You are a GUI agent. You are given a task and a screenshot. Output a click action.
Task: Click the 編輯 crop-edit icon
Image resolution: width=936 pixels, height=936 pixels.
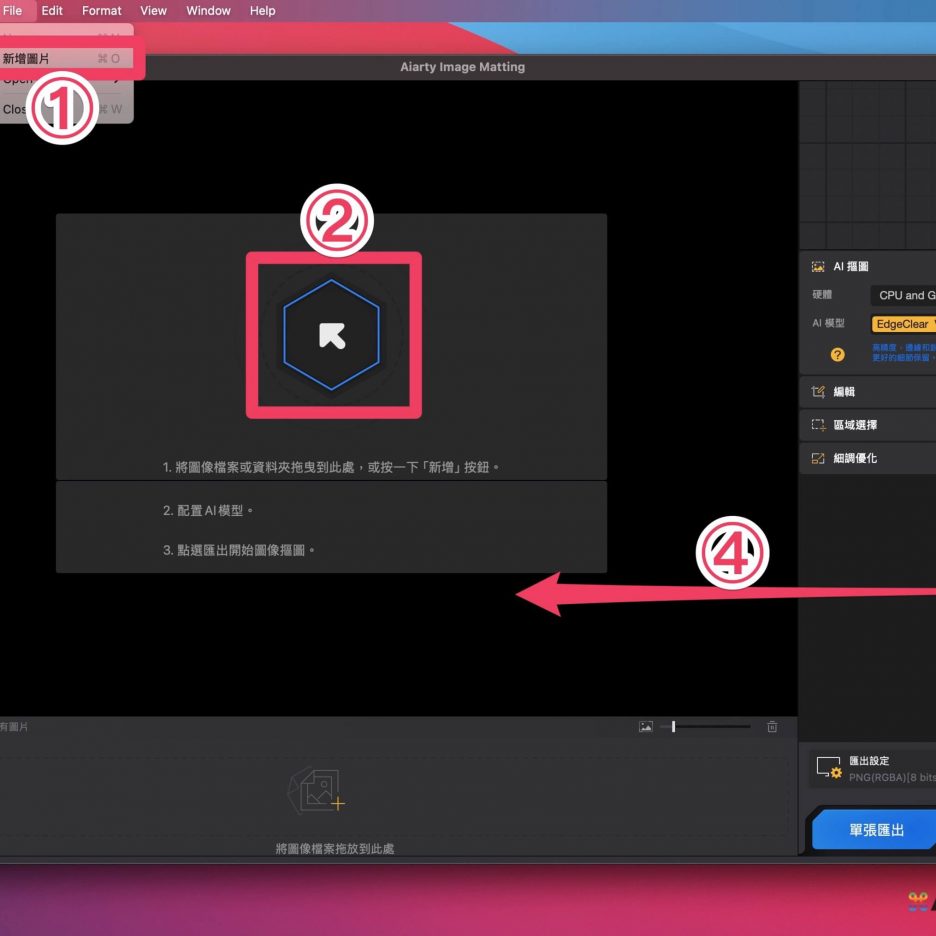(x=818, y=392)
